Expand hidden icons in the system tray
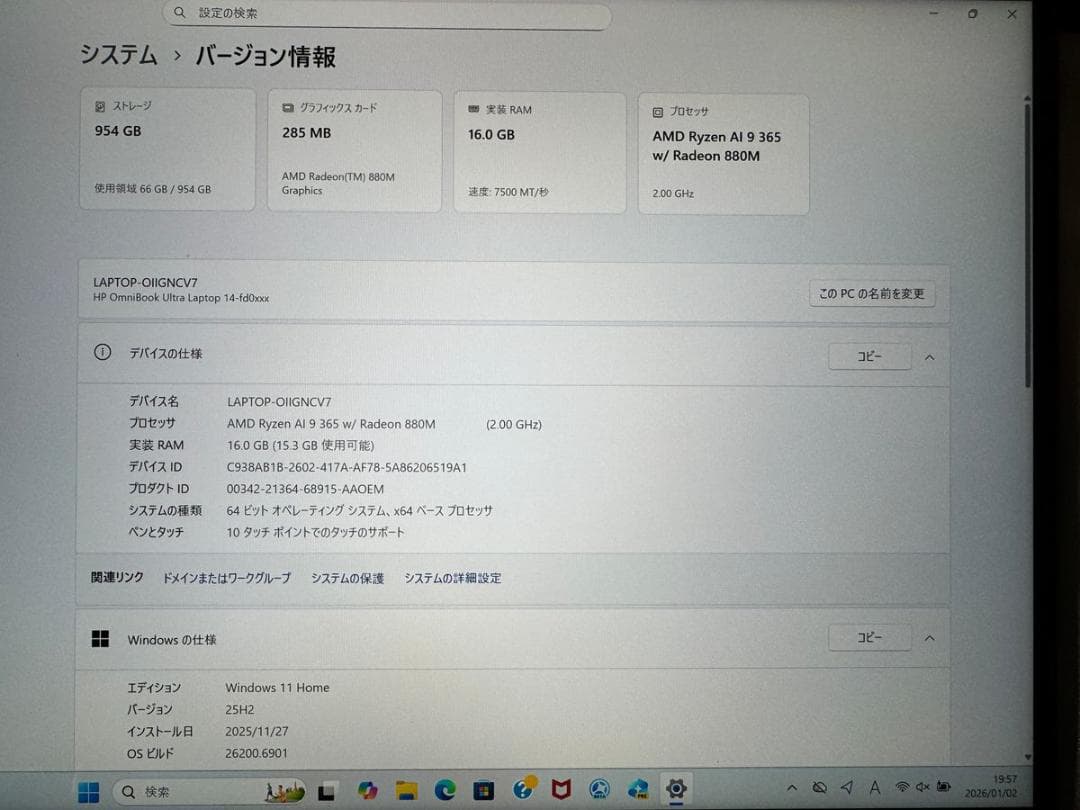This screenshot has height=810, width=1080. 792,787
